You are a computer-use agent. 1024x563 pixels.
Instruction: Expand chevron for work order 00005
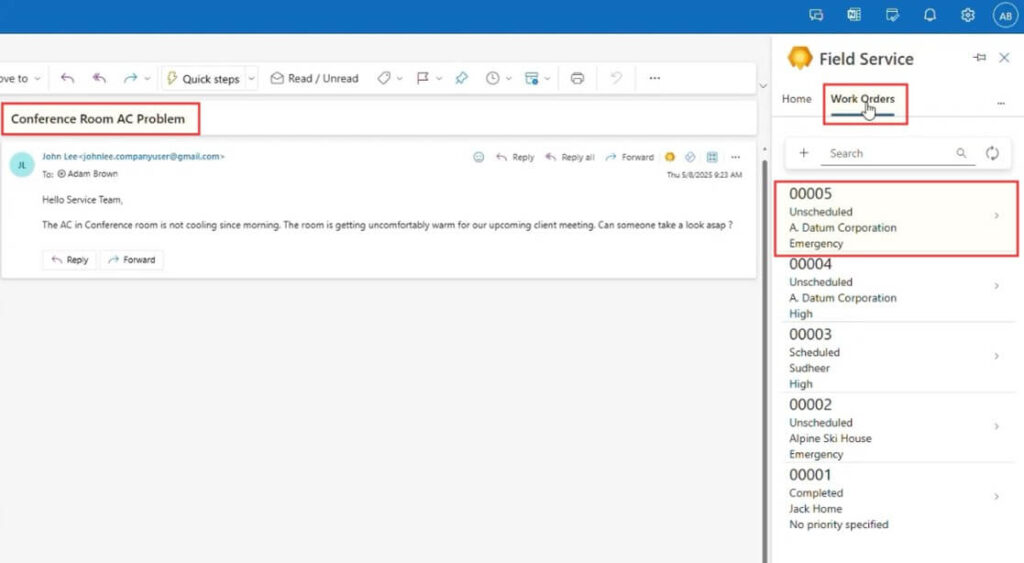tap(997, 216)
